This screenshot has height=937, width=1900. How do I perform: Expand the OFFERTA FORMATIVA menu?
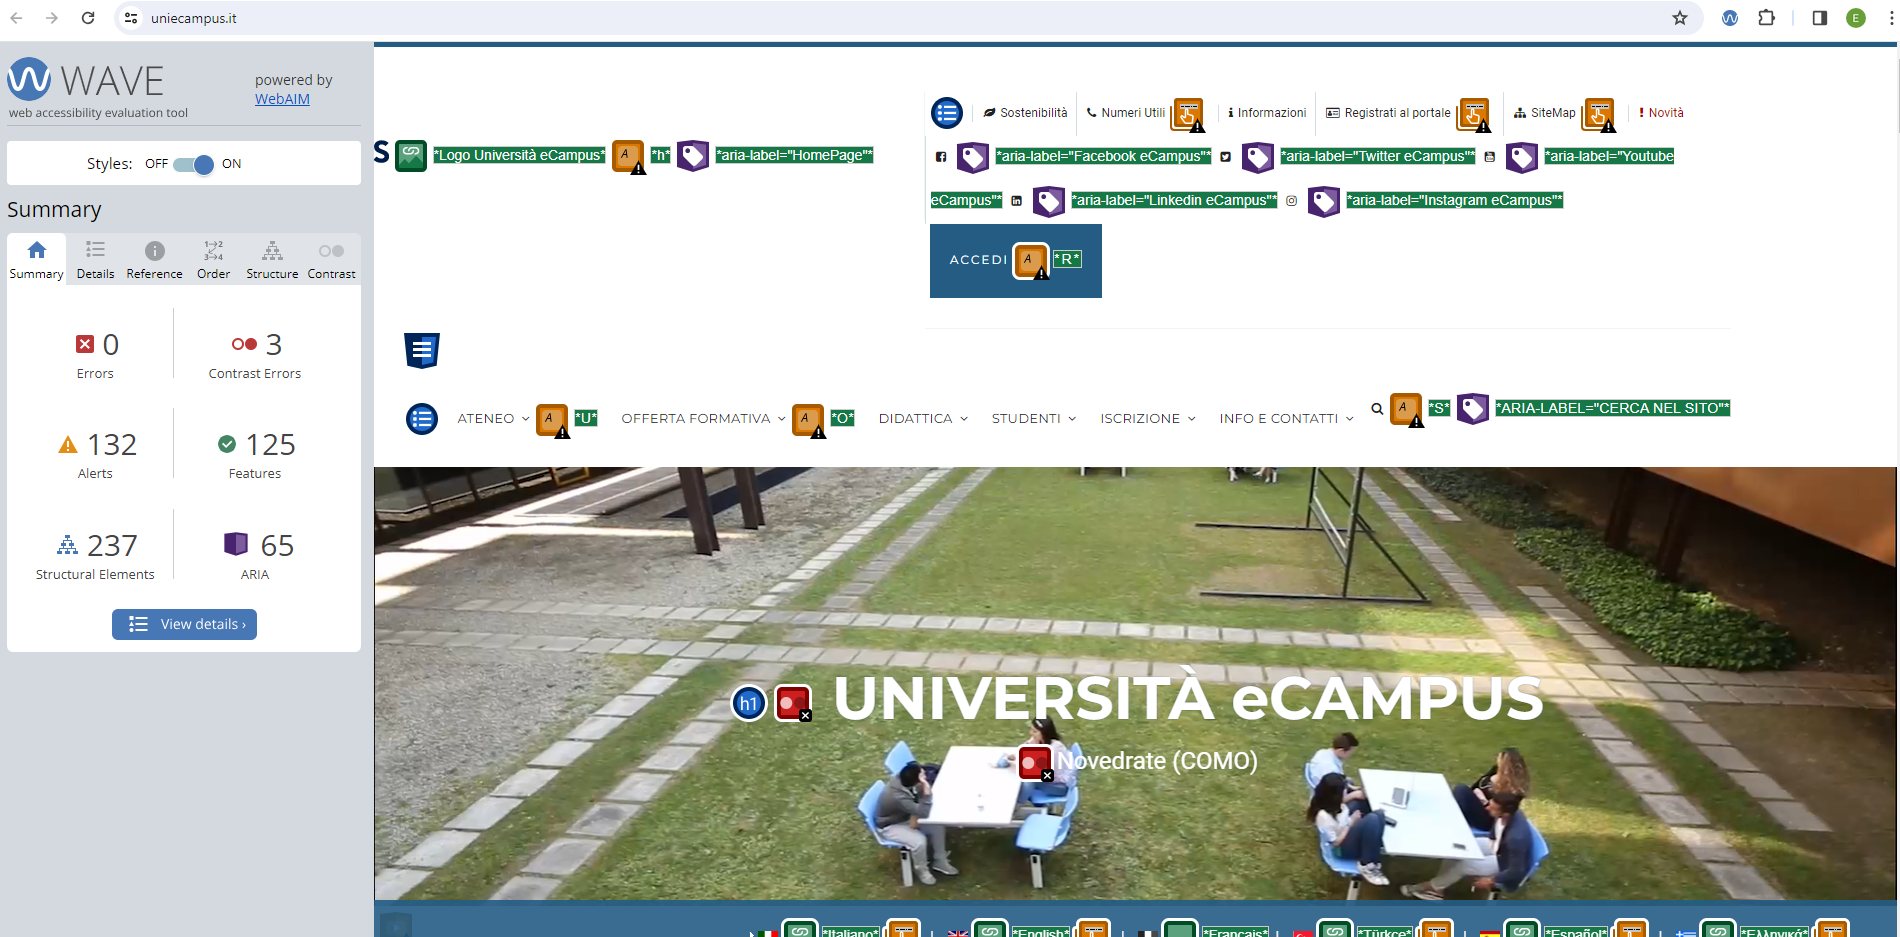coord(703,419)
